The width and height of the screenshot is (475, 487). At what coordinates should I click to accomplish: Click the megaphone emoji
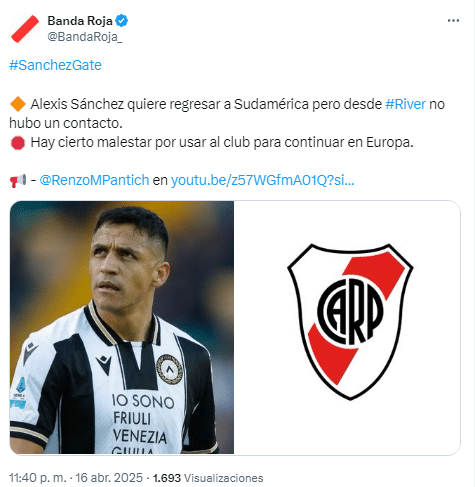pyautogui.click(x=18, y=181)
